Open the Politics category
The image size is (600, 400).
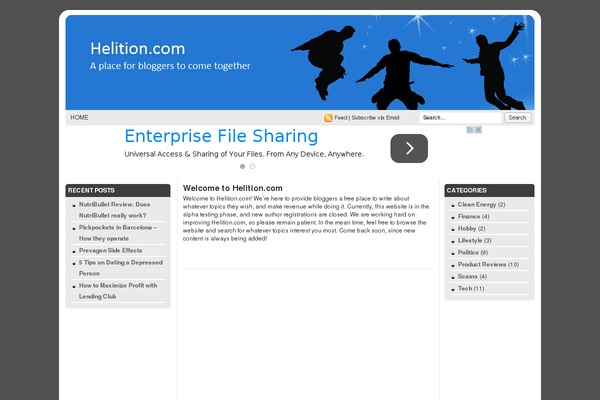468,252
